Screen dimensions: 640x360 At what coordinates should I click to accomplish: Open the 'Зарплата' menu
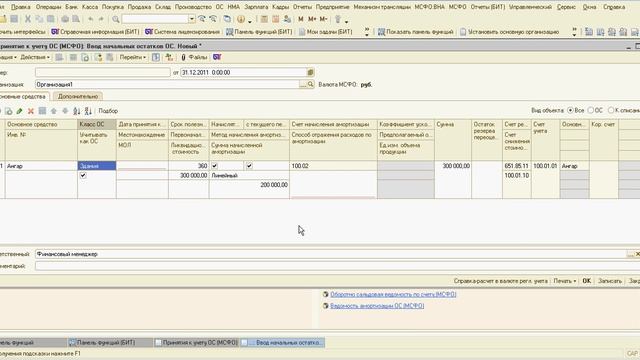tap(256, 7)
